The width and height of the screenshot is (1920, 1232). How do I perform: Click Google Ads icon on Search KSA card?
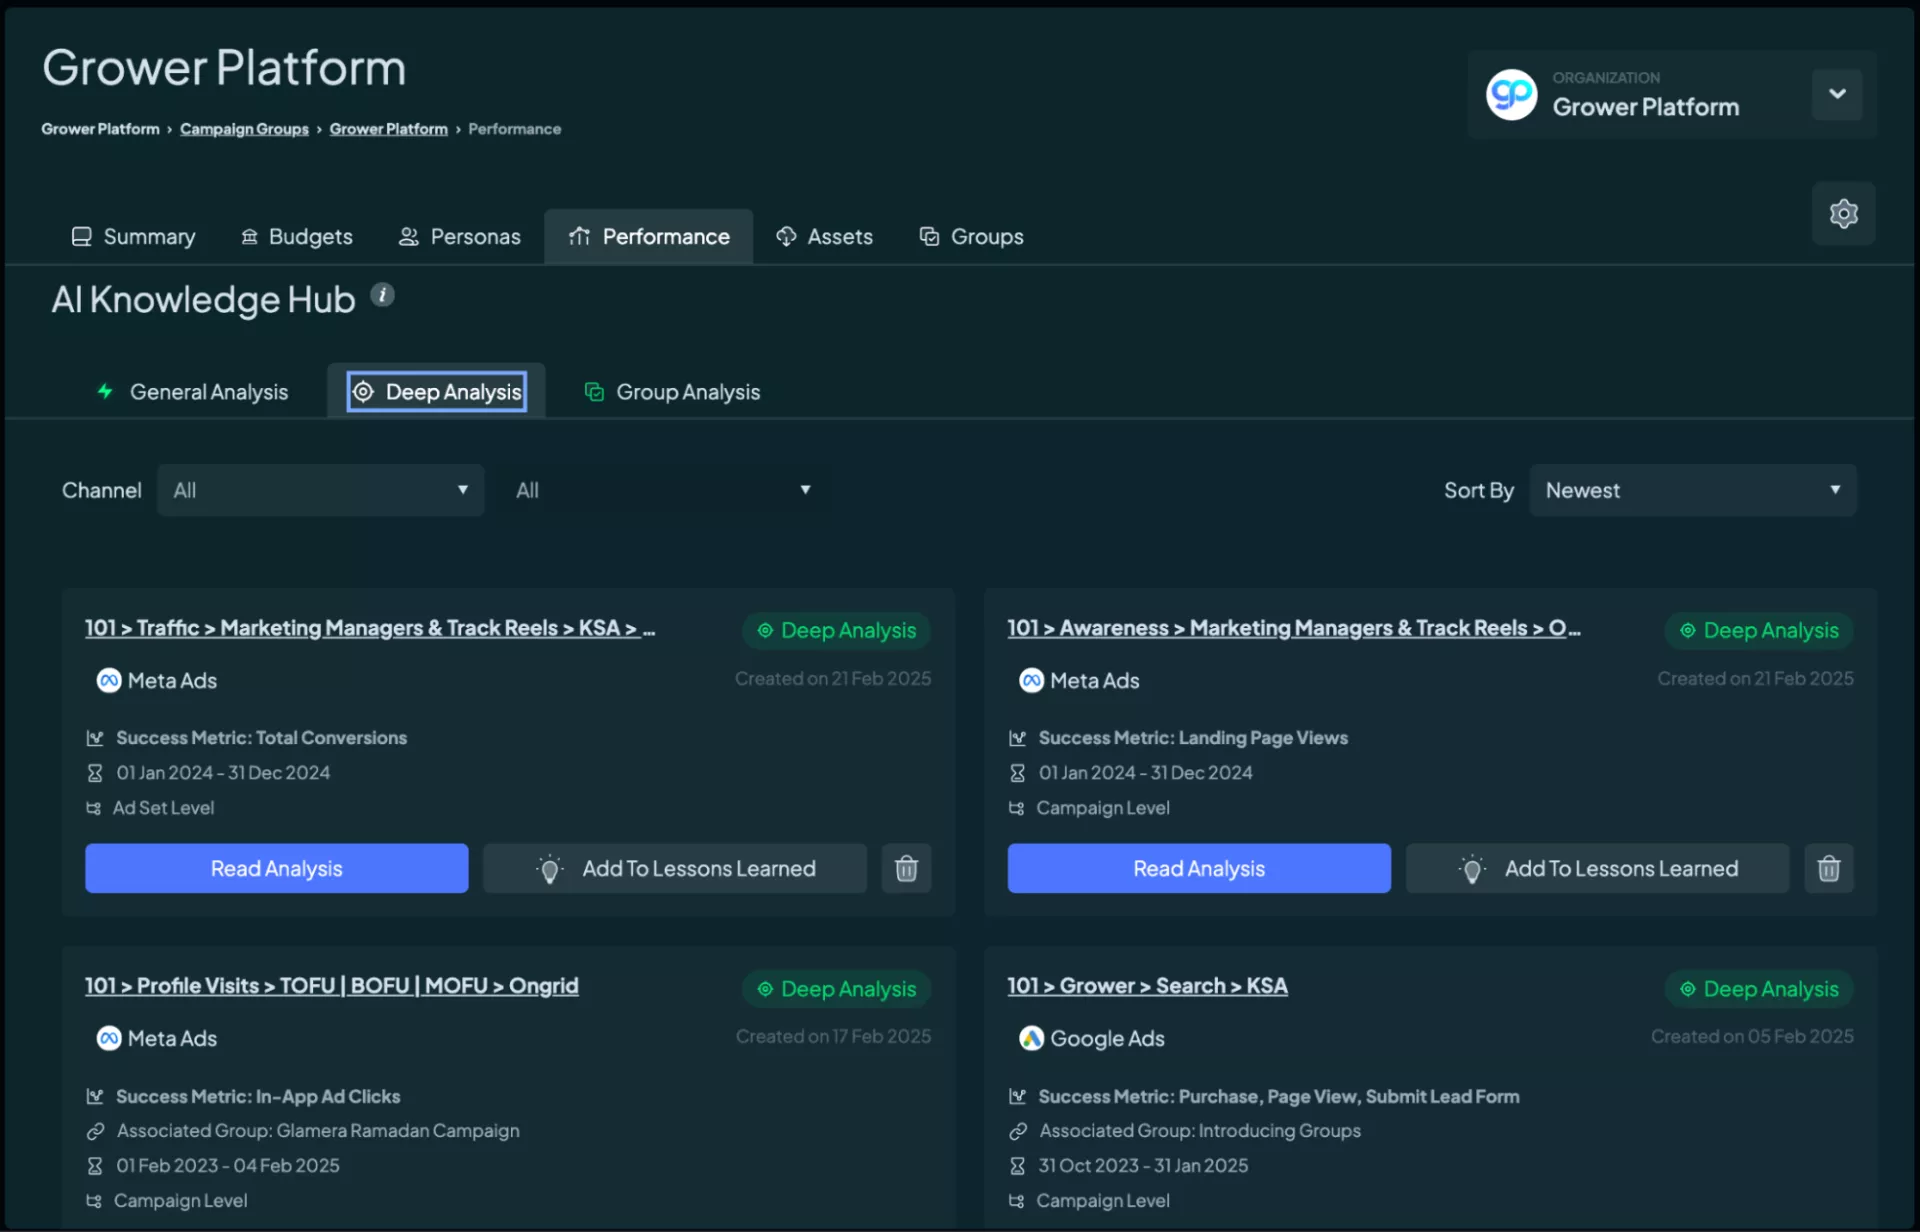1031,1038
